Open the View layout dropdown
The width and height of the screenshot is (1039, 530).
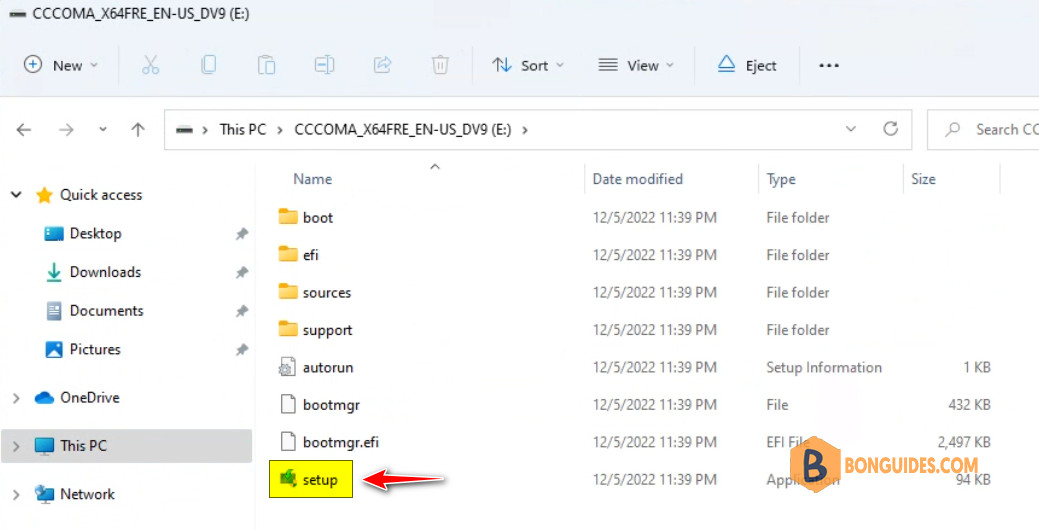click(x=635, y=65)
